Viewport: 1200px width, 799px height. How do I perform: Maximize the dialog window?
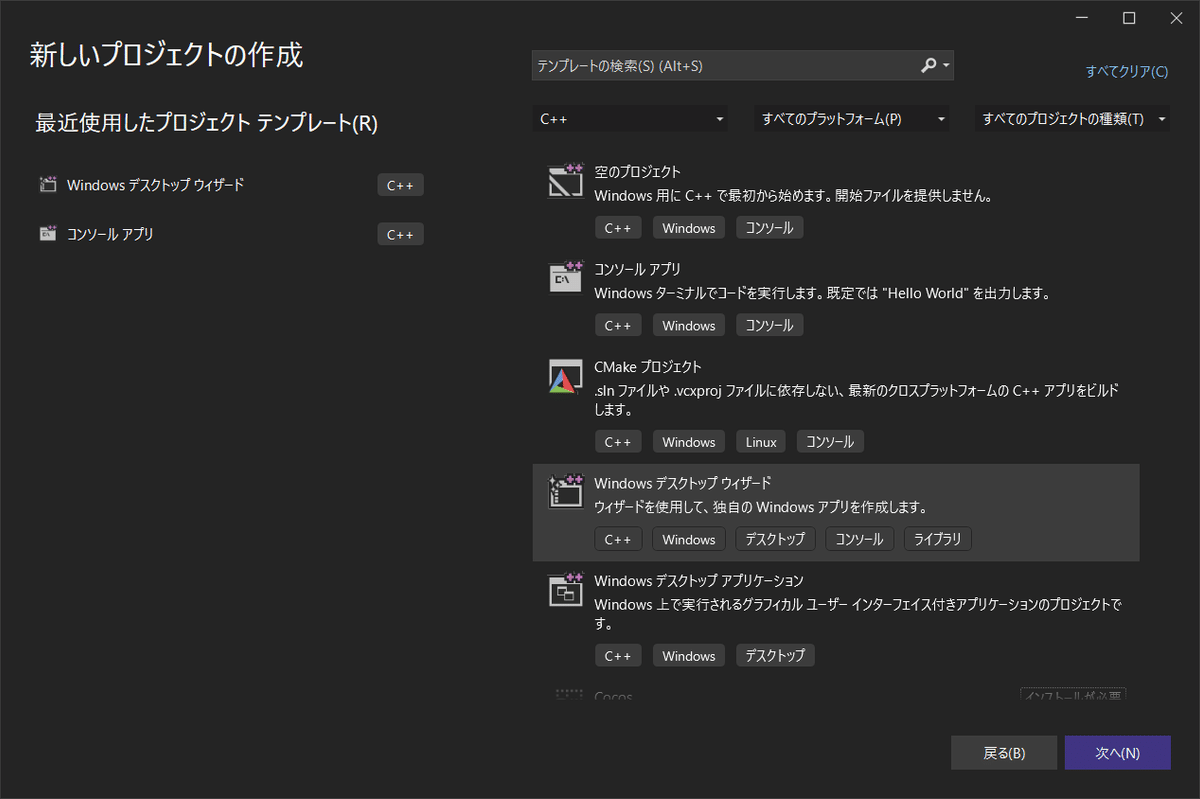point(1129,17)
